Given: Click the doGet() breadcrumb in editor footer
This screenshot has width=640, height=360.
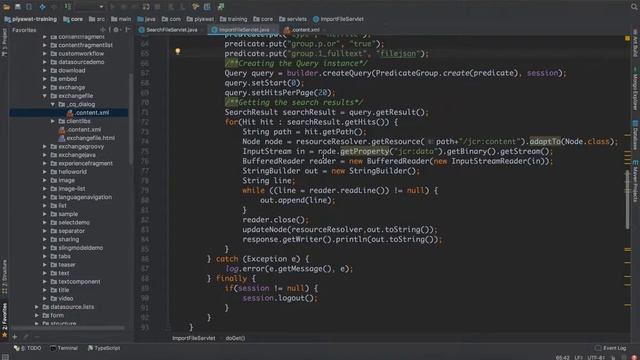Looking at the screenshot, I should [235, 338].
